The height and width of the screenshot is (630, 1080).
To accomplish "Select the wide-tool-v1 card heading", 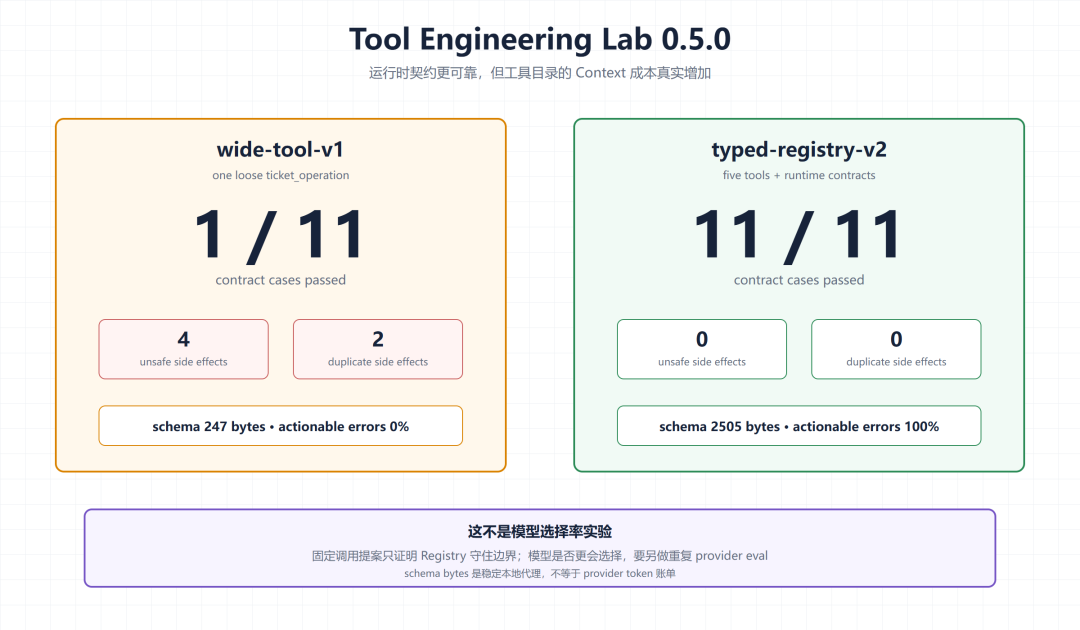I will [x=280, y=149].
